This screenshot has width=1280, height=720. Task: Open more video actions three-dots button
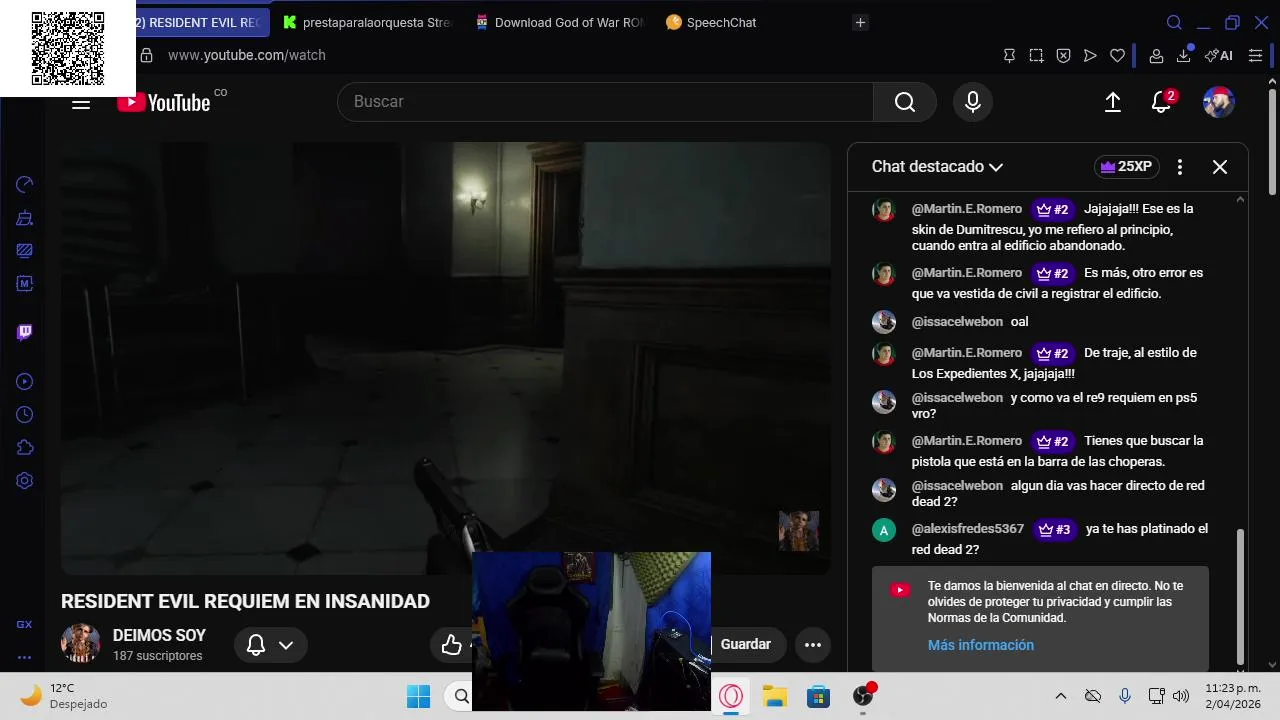click(813, 645)
